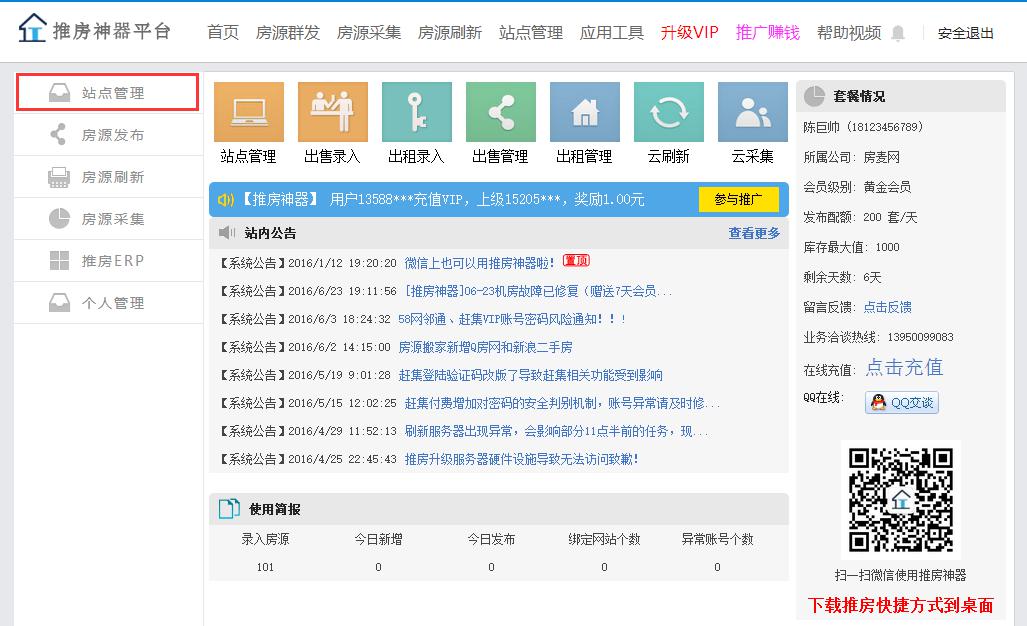
Task: Select 房源刷新 in the sidebar
Action: (107, 177)
